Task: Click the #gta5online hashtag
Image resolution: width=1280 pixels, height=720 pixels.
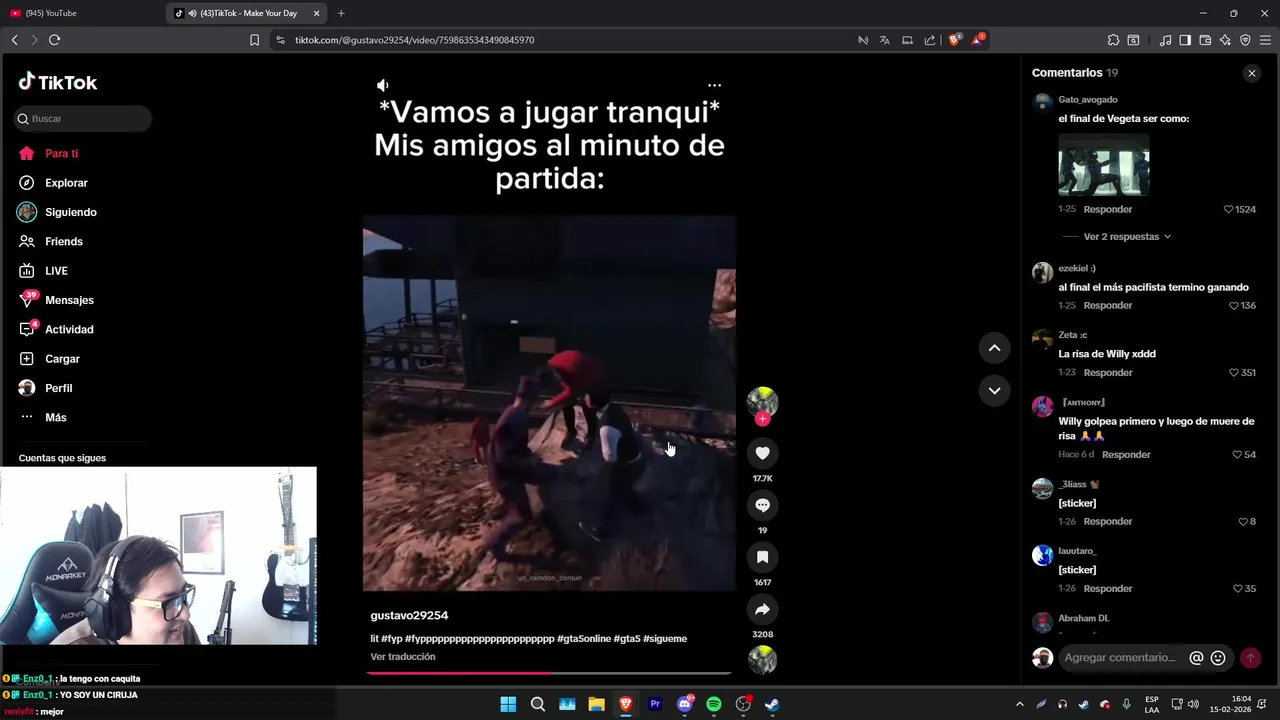Action: (x=584, y=638)
